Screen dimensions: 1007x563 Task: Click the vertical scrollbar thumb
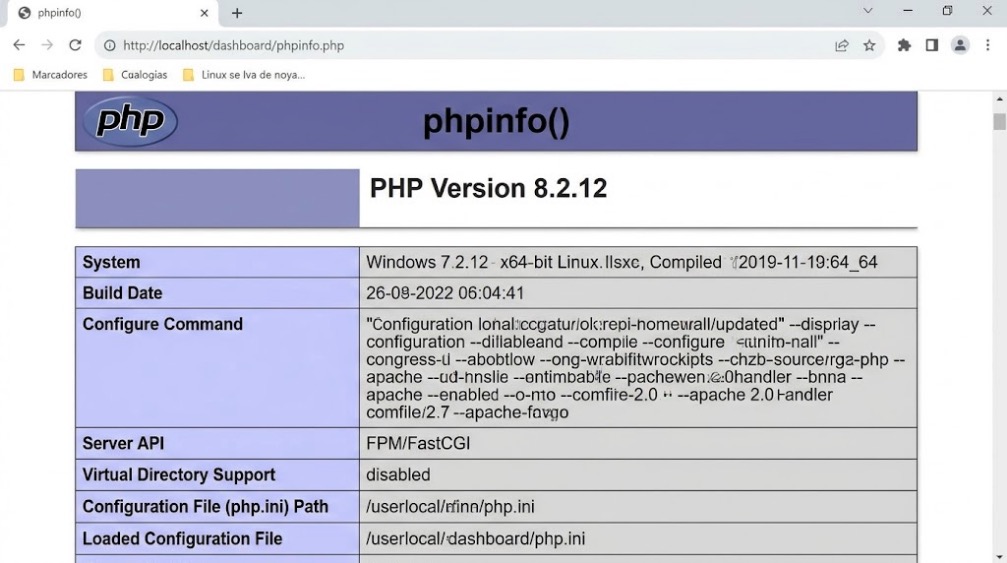[999, 121]
